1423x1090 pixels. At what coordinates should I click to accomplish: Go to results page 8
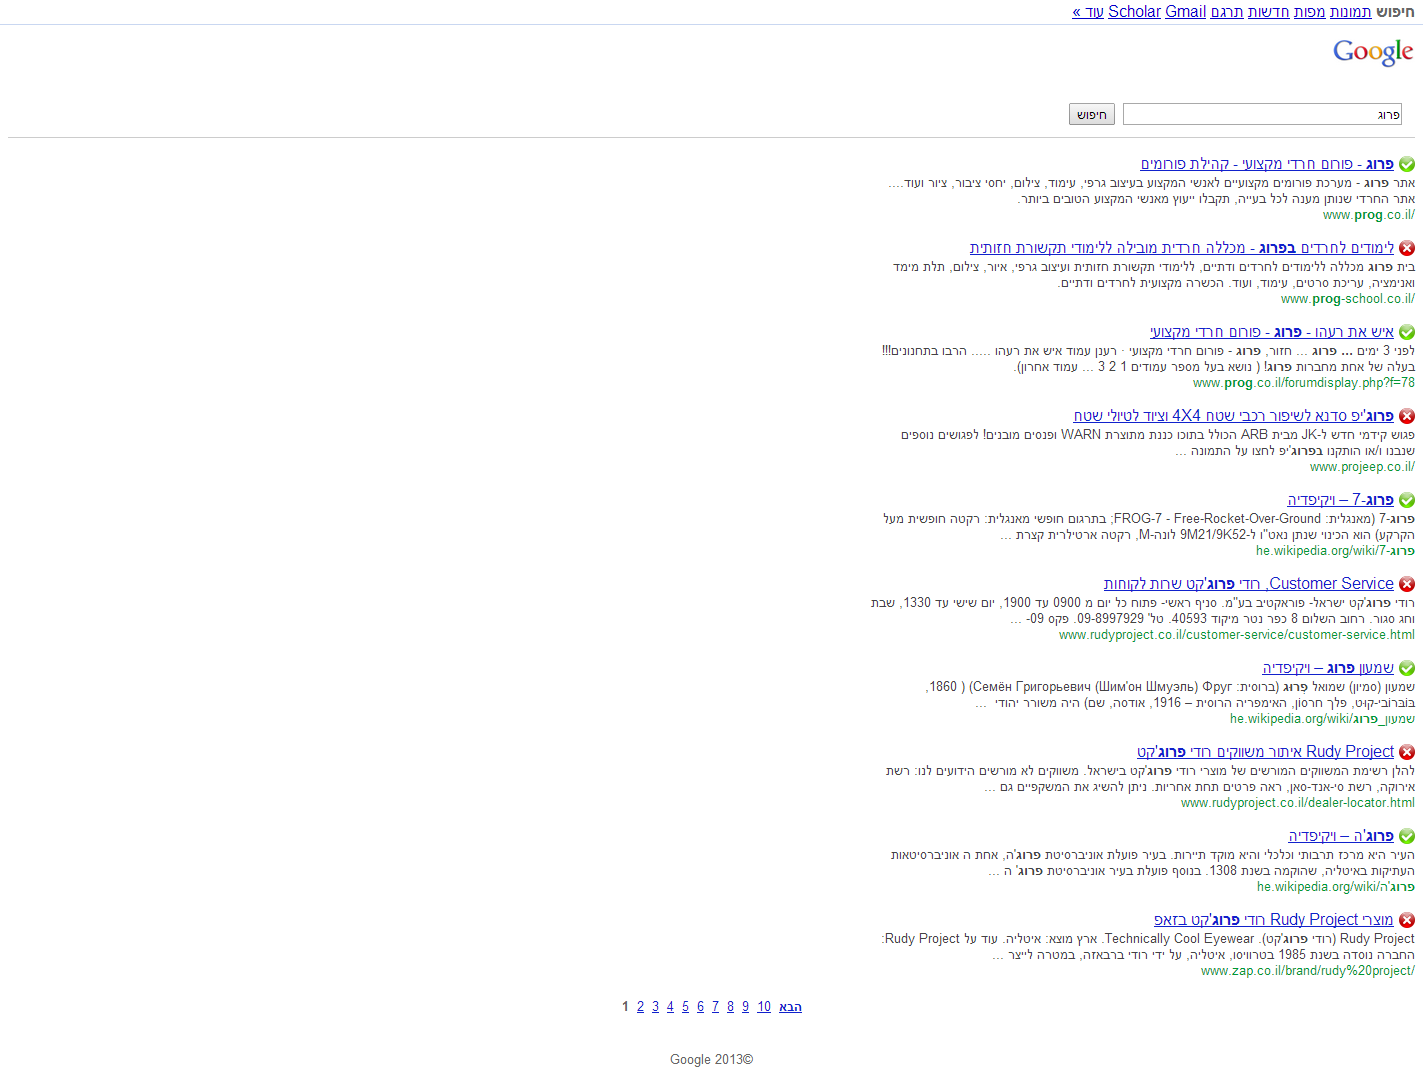coord(730,1007)
